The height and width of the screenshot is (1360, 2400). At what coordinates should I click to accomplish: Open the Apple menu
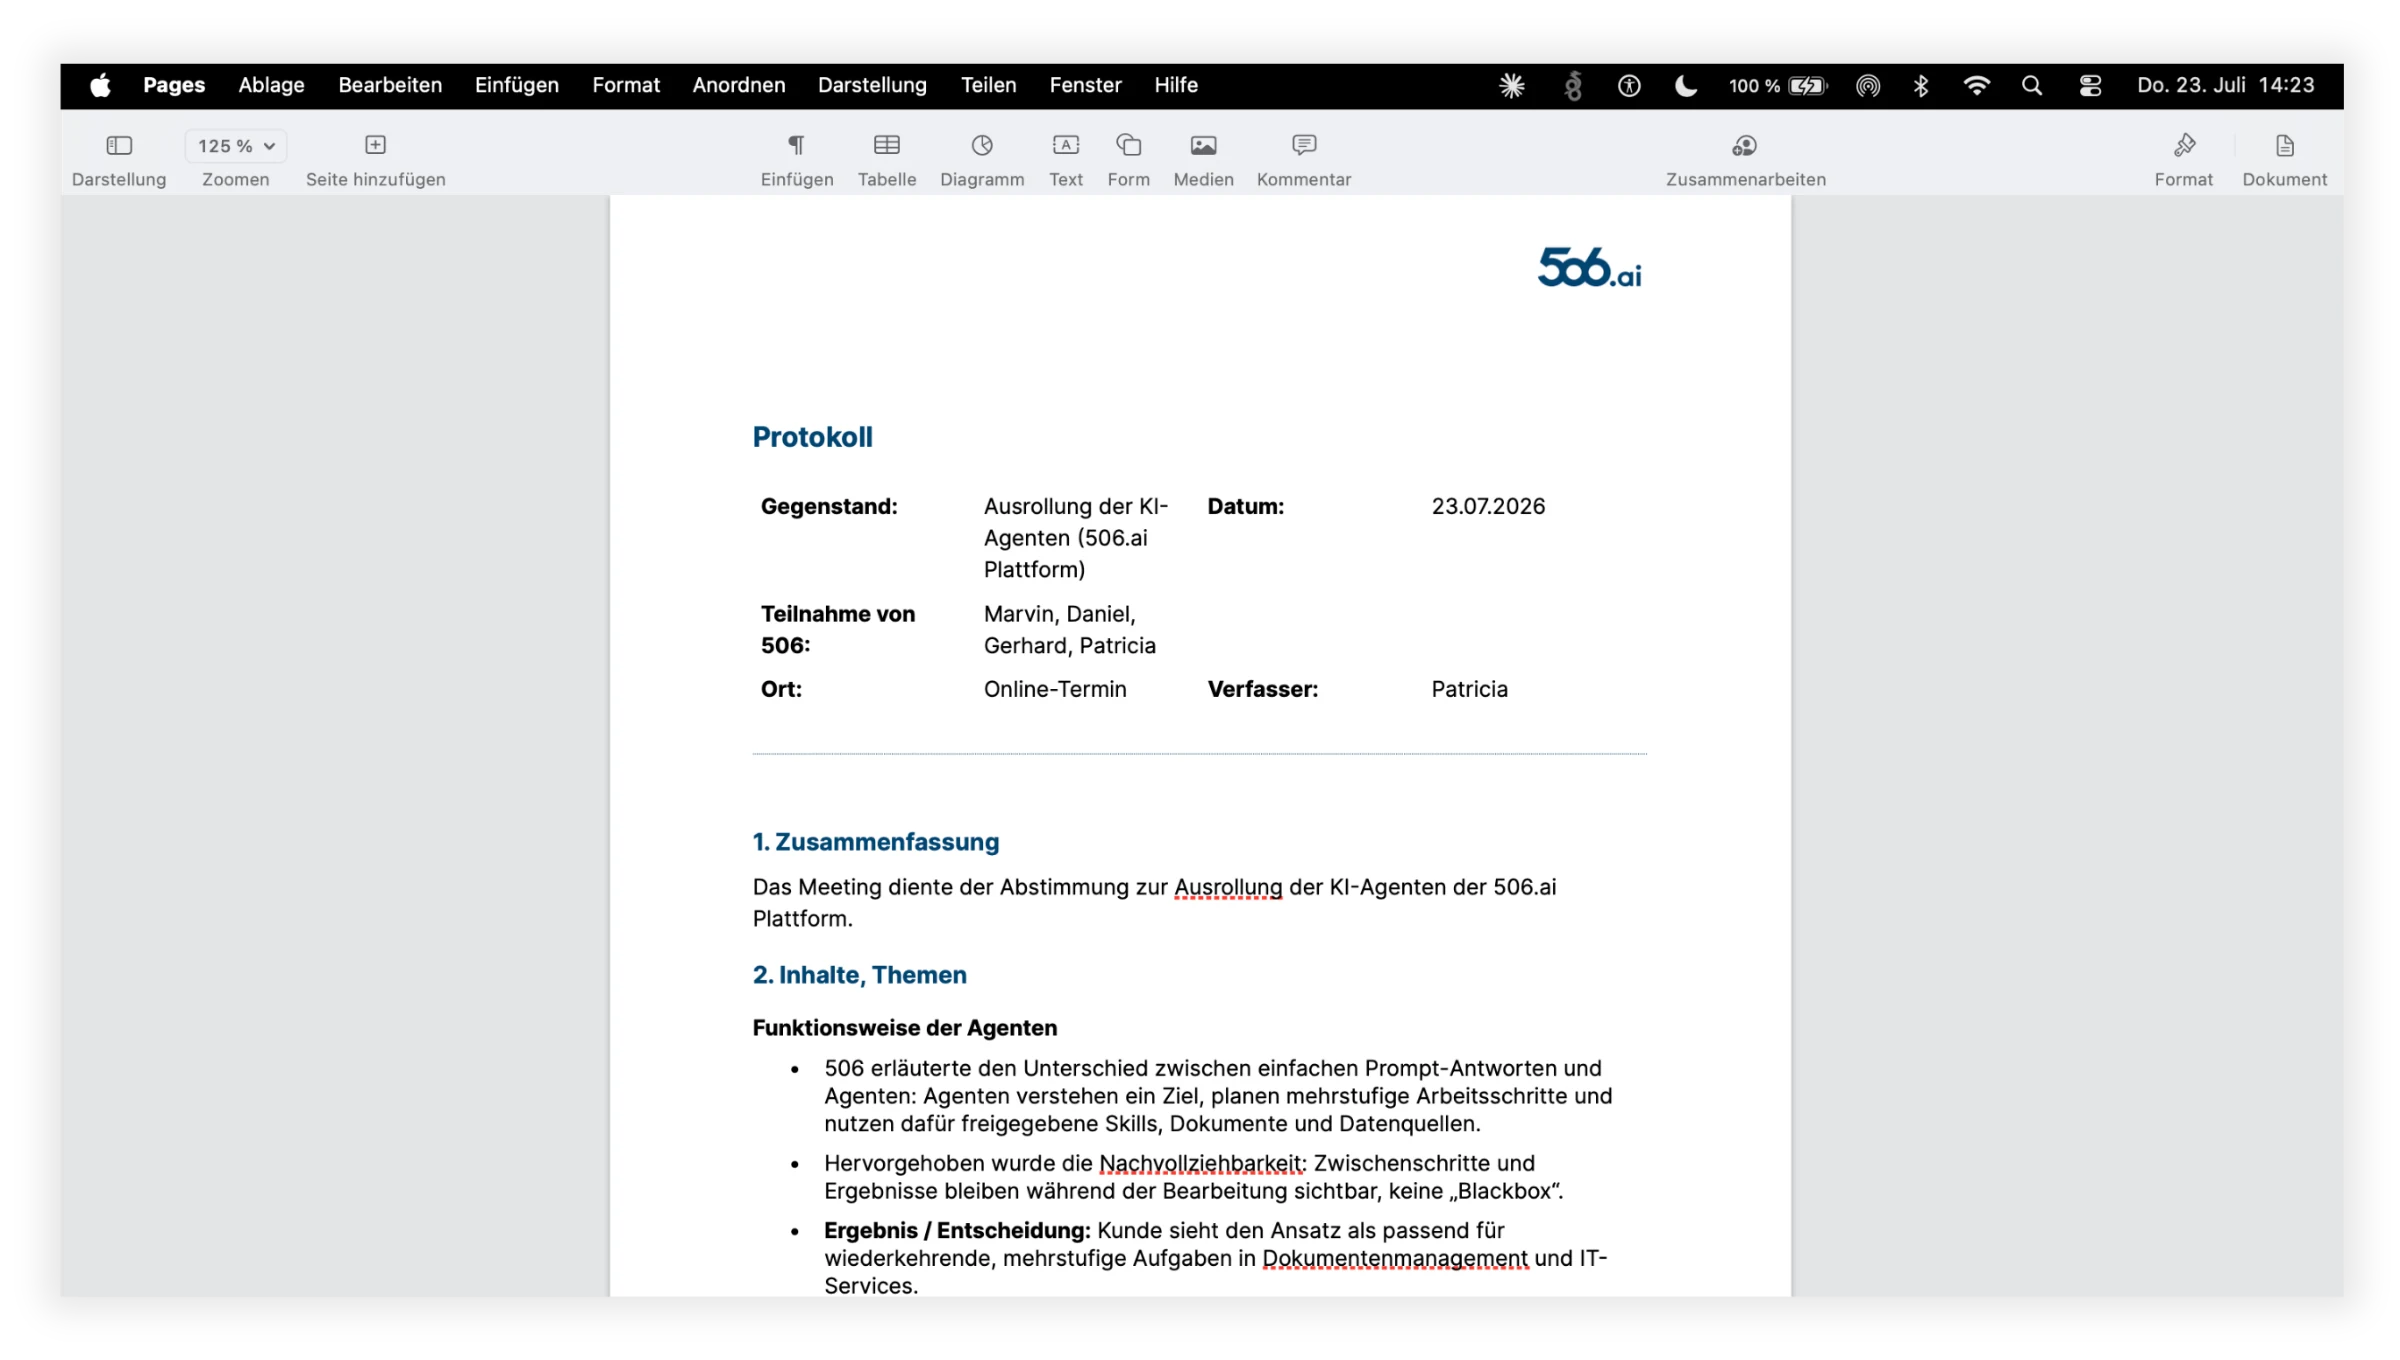click(100, 86)
